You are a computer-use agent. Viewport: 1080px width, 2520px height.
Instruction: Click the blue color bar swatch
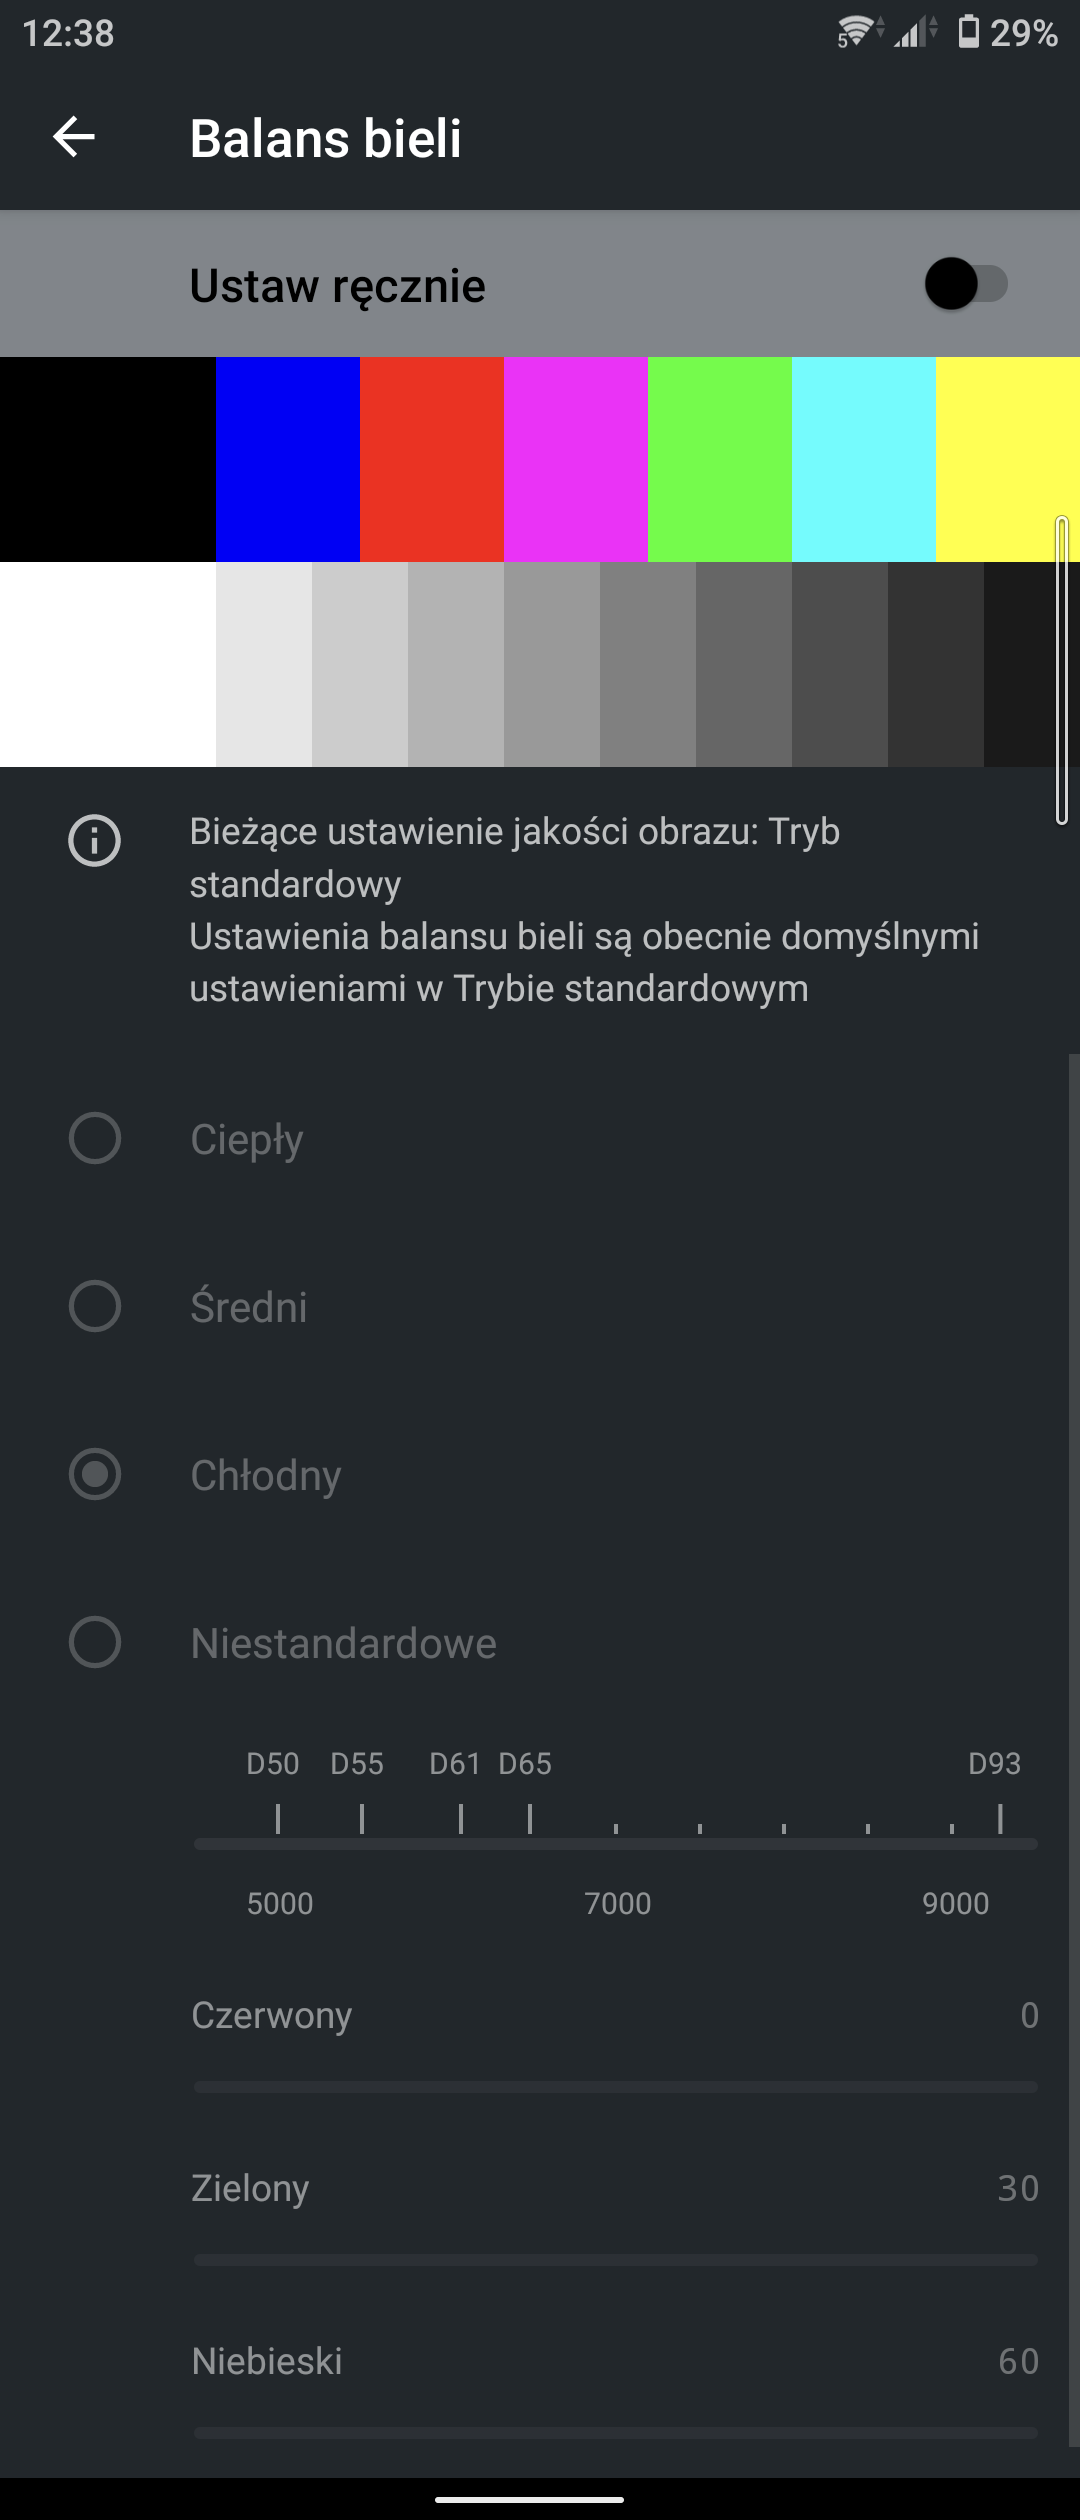[x=288, y=459]
